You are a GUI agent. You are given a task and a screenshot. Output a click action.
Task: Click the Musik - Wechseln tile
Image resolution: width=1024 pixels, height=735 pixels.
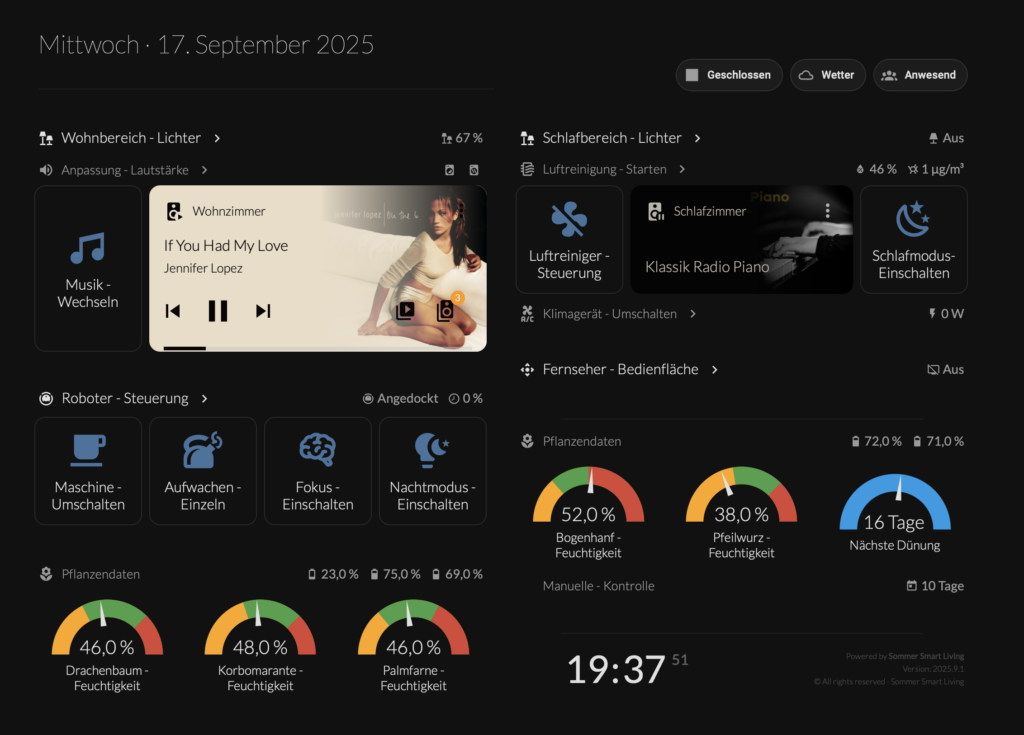(88, 268)
